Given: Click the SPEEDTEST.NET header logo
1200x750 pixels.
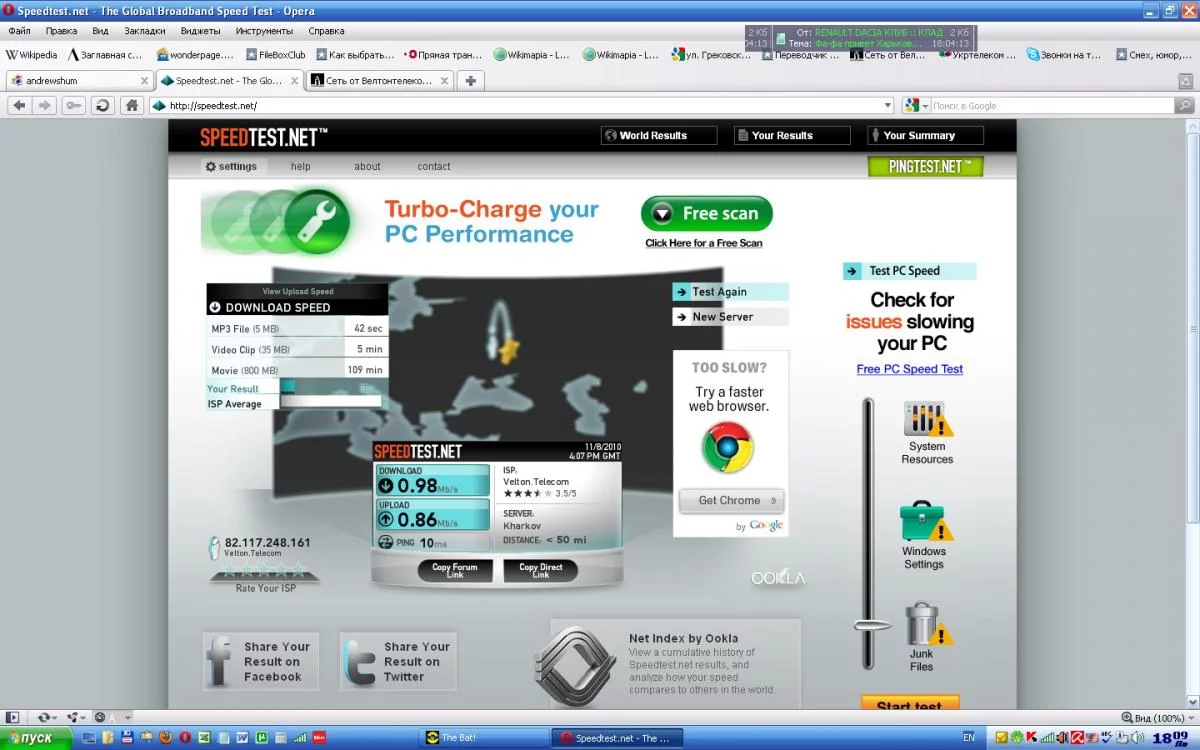Looking at the screenshot, I should 263,136.
